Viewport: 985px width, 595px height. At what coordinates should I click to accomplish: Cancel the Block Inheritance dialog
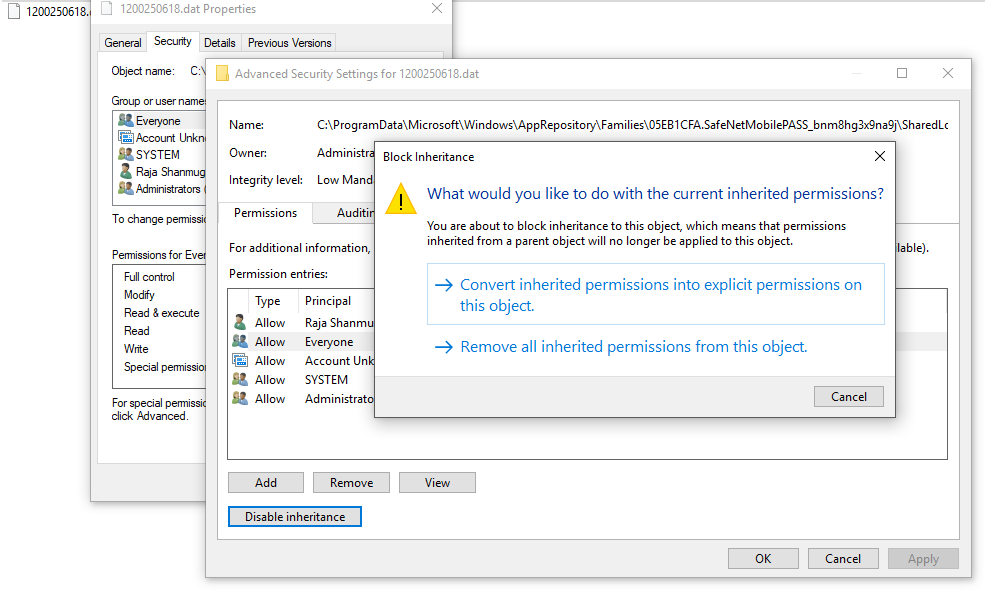[848, 397]
